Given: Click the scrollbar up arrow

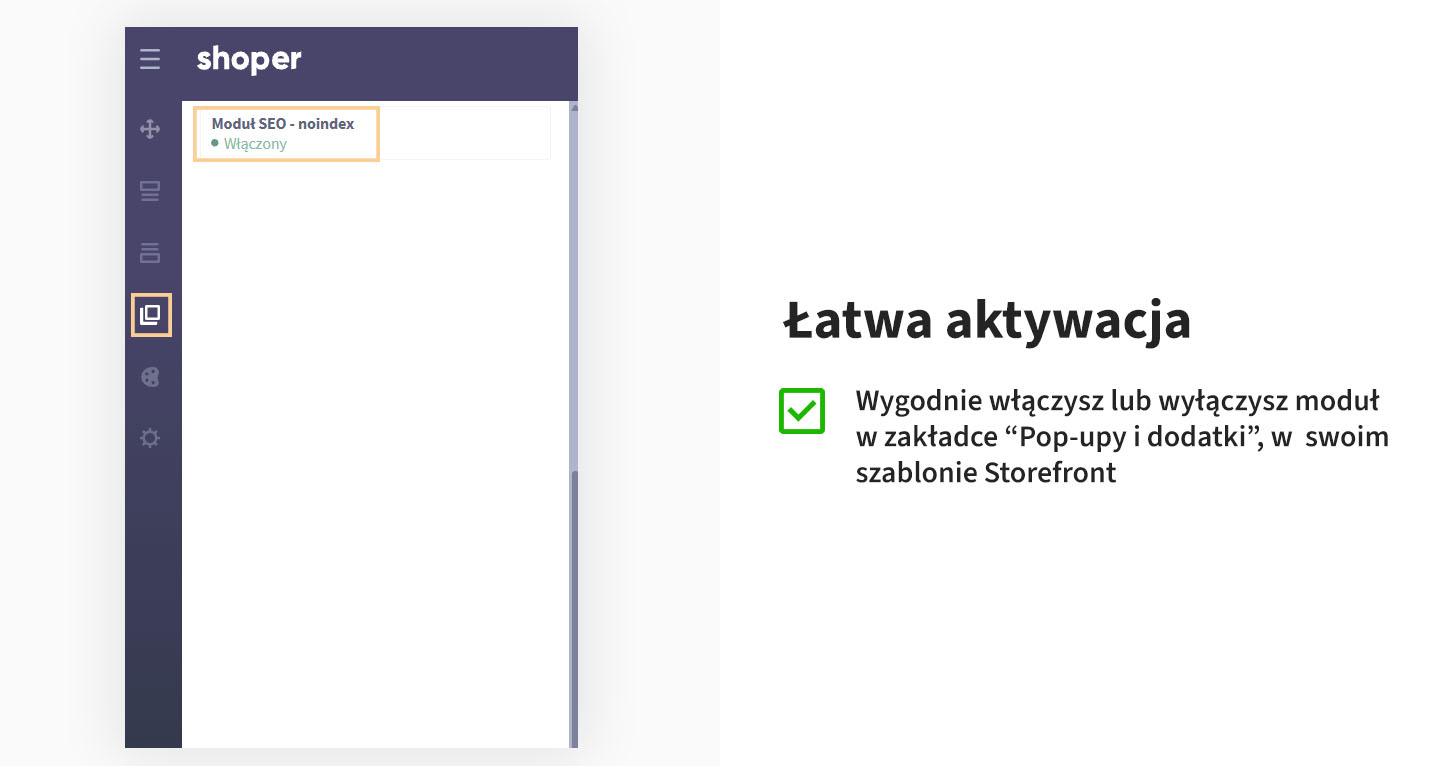Looking at the screenshot, I should point(574,107).
